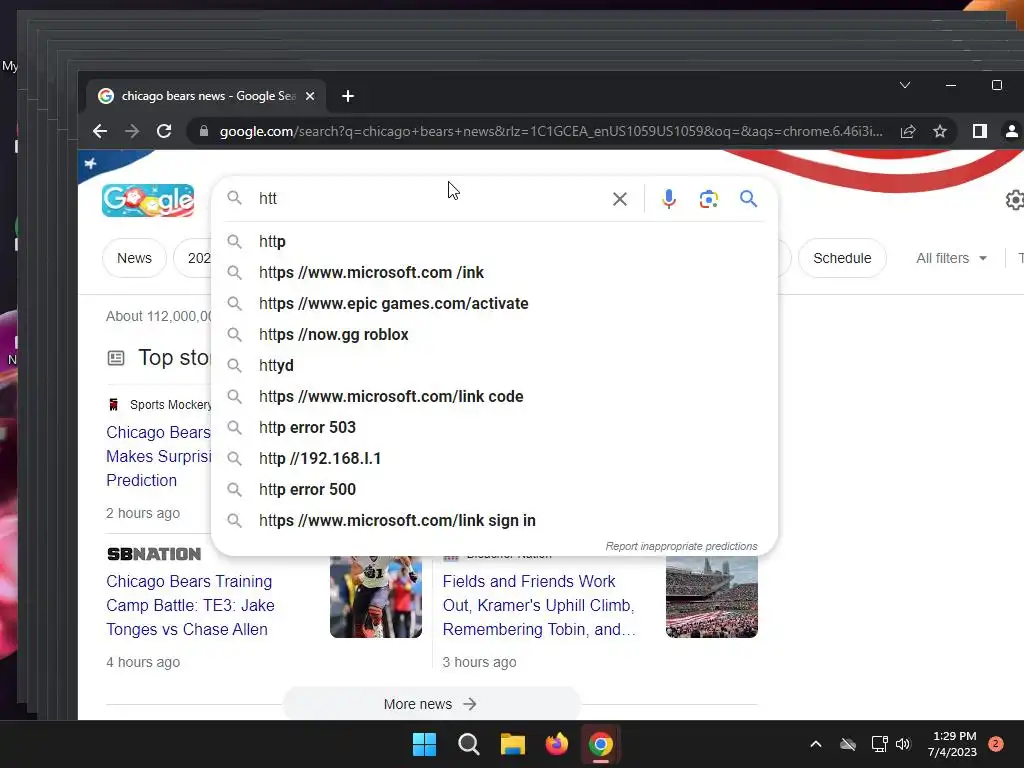Click the cloud sync tray icon
The height and width of the screenshot is (768, 1024).
click(848, 744)
